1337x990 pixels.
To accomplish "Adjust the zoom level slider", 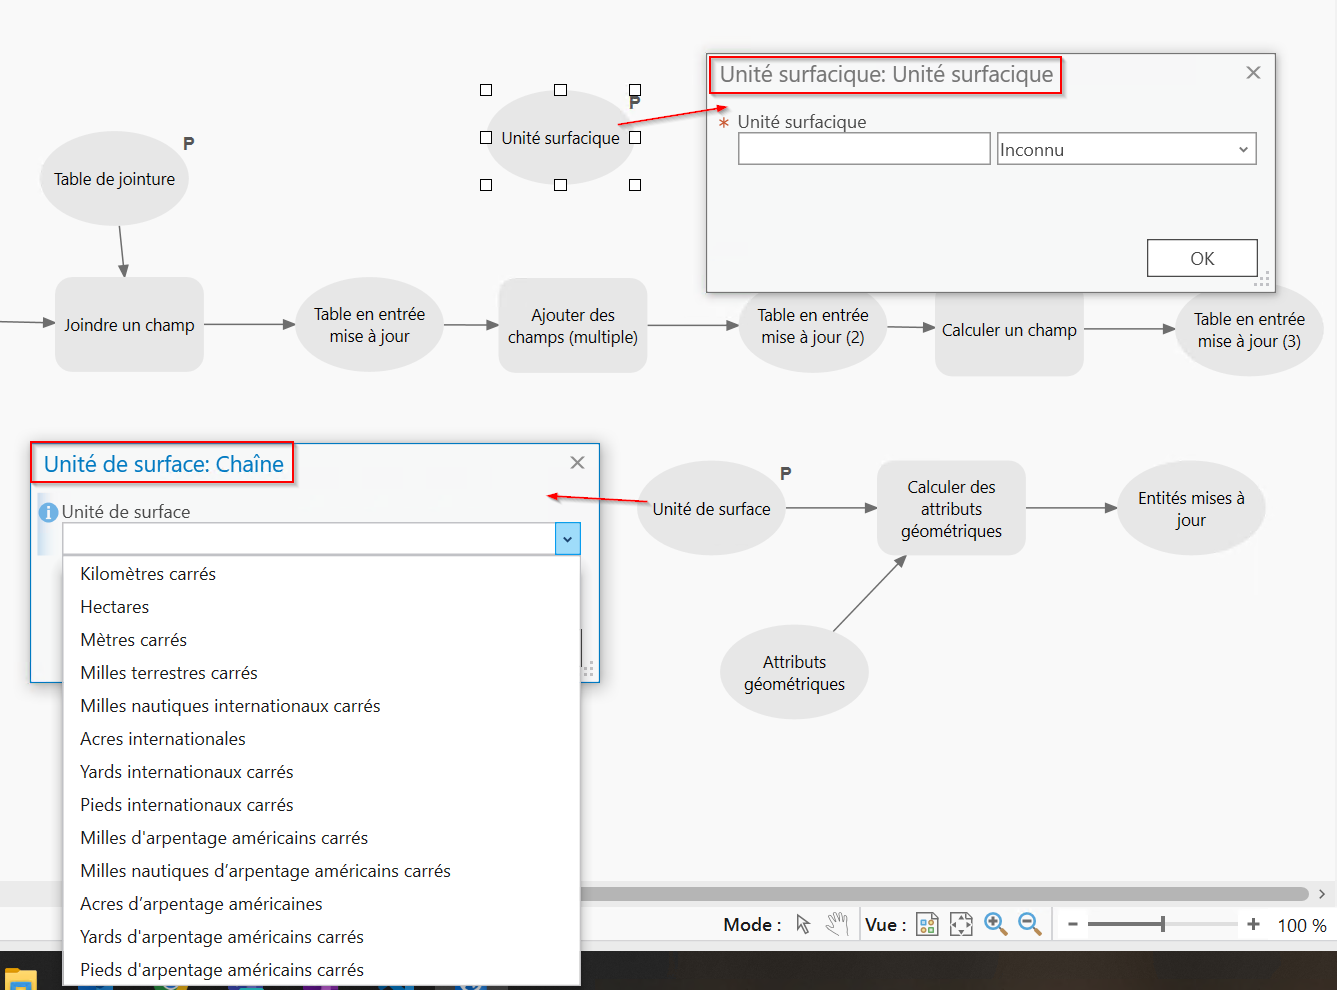I will tap(1162, 924).
